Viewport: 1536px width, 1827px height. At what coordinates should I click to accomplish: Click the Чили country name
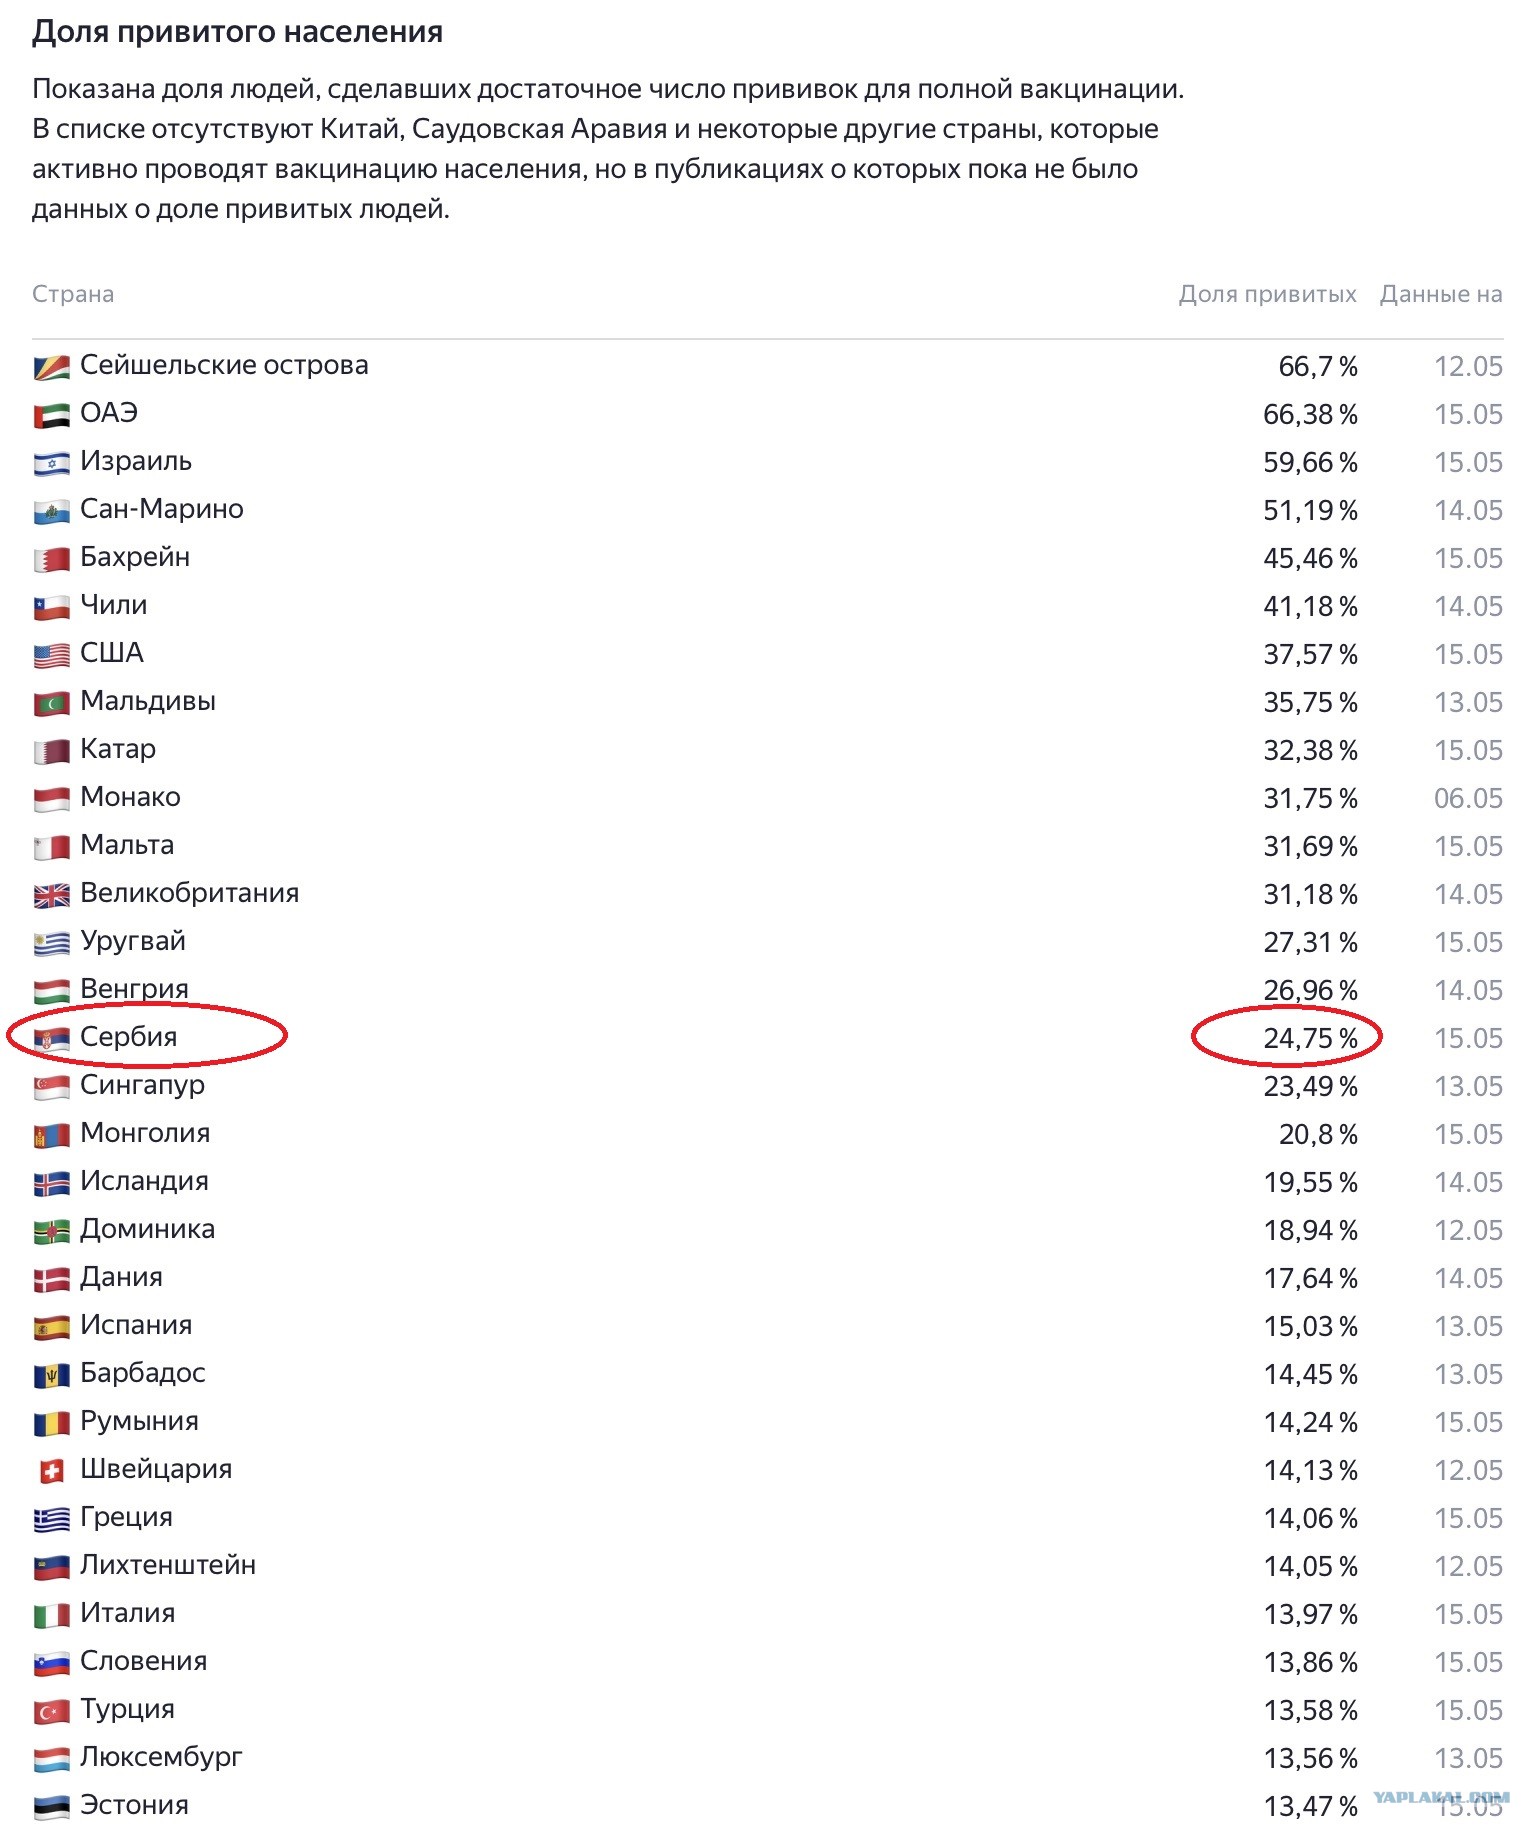(x=114, y=605)
